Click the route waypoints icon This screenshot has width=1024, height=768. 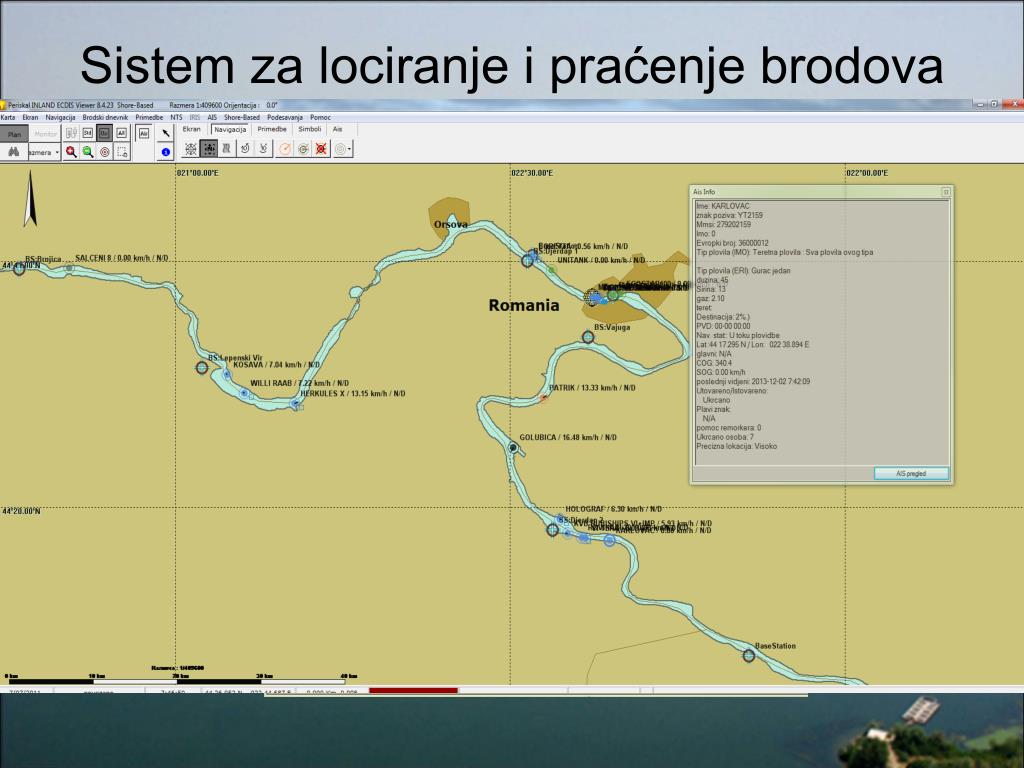point(227,149)
